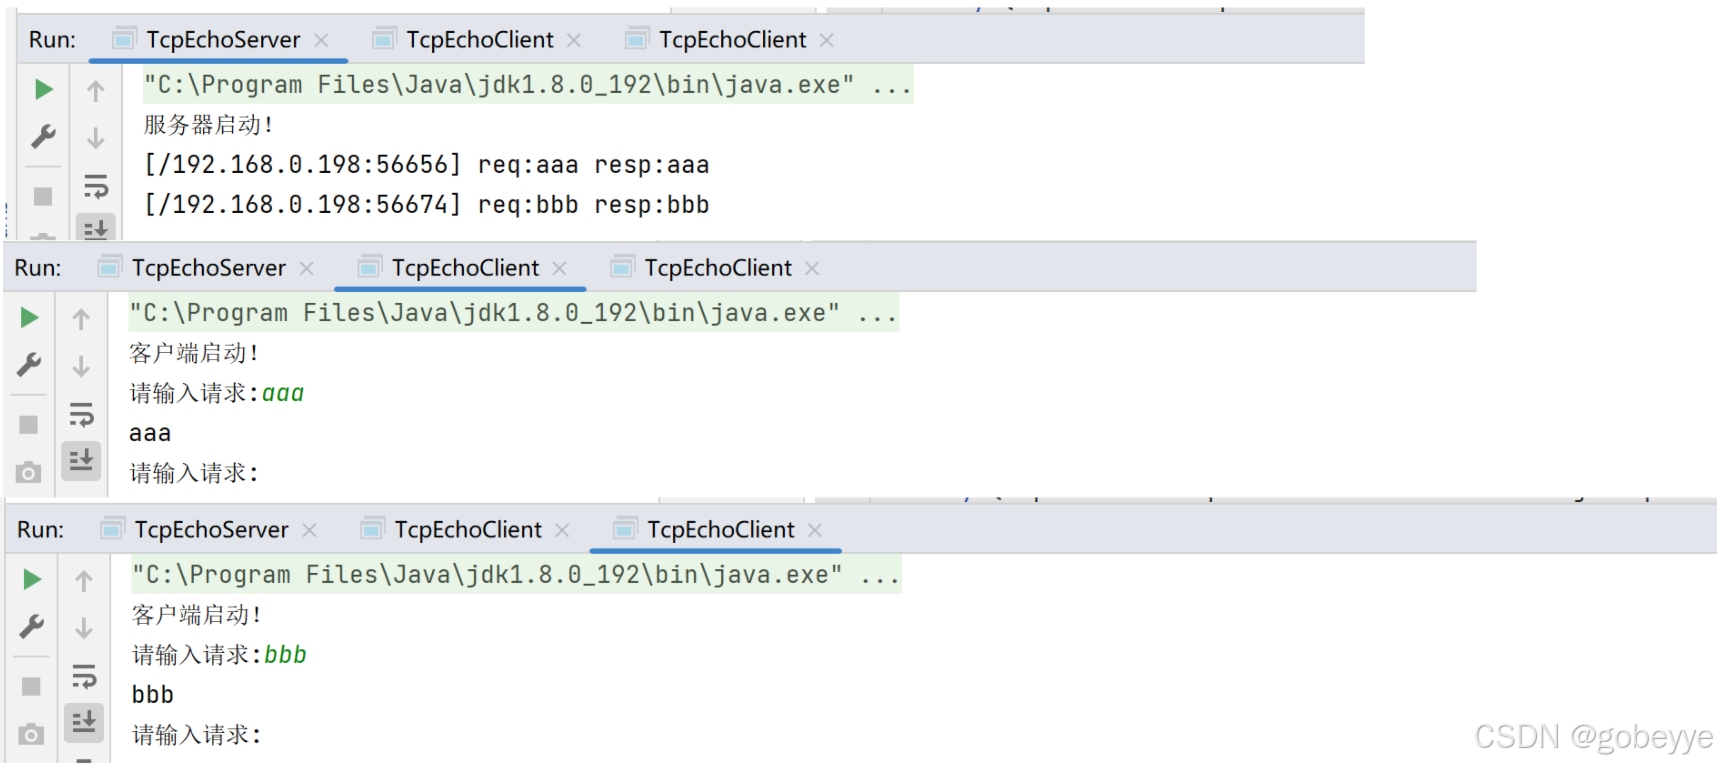1717x766 pixels.
Task: Click down-arrow stack trace in top panel
Action: point(96,138)
